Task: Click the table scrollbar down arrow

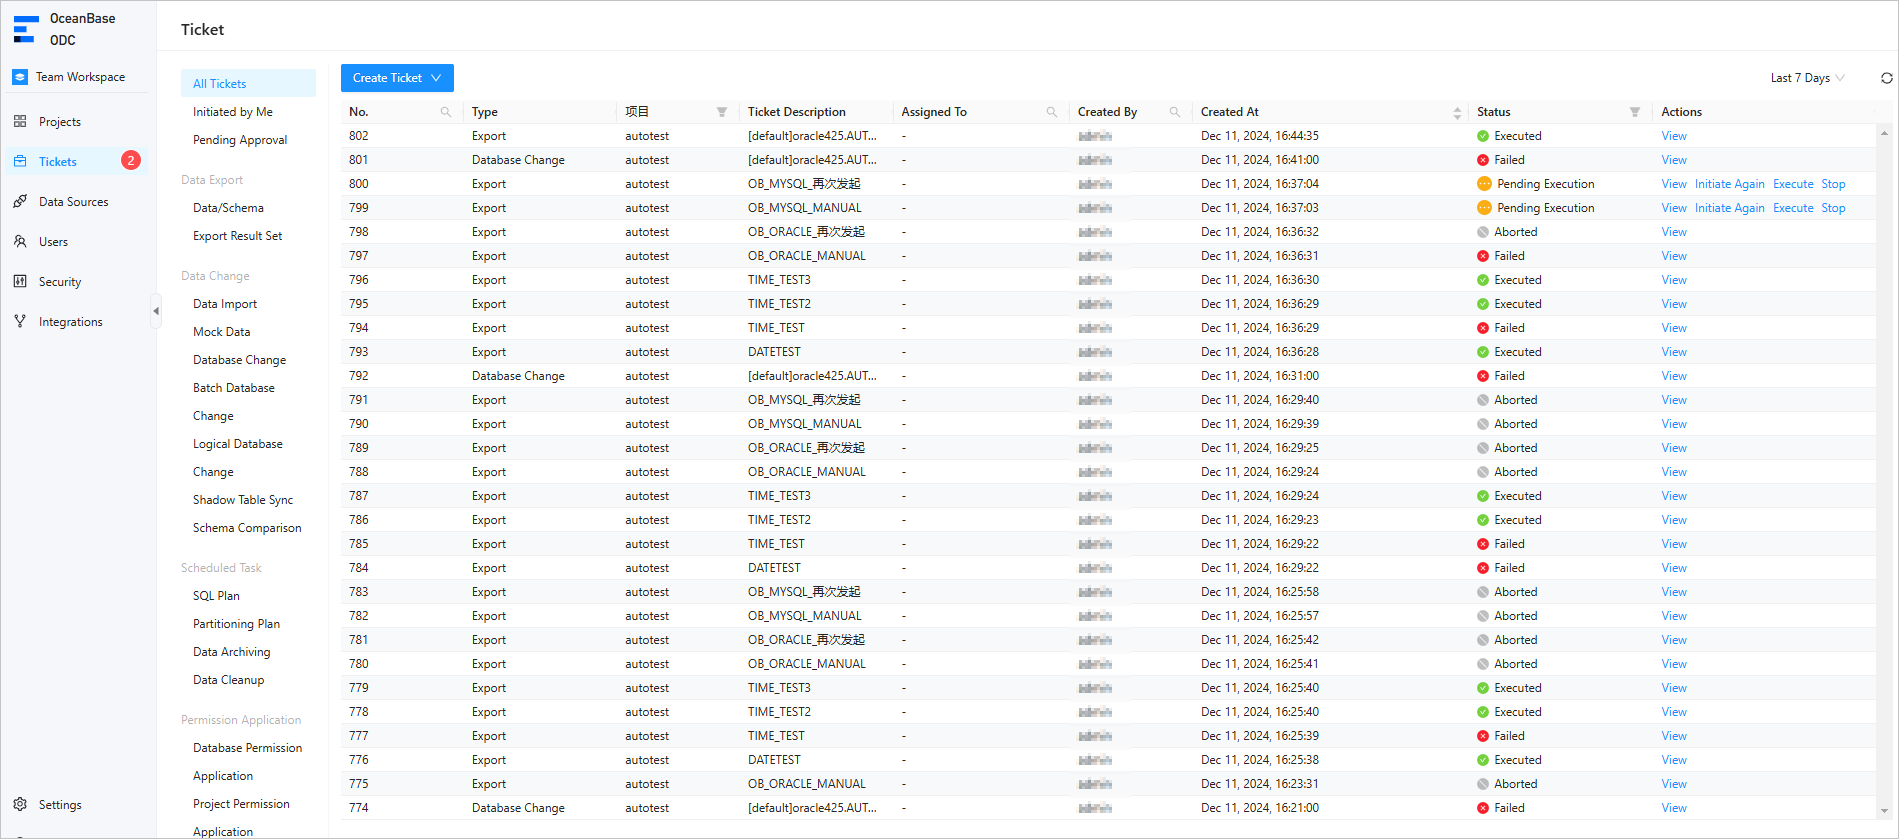Action: 1885,811
